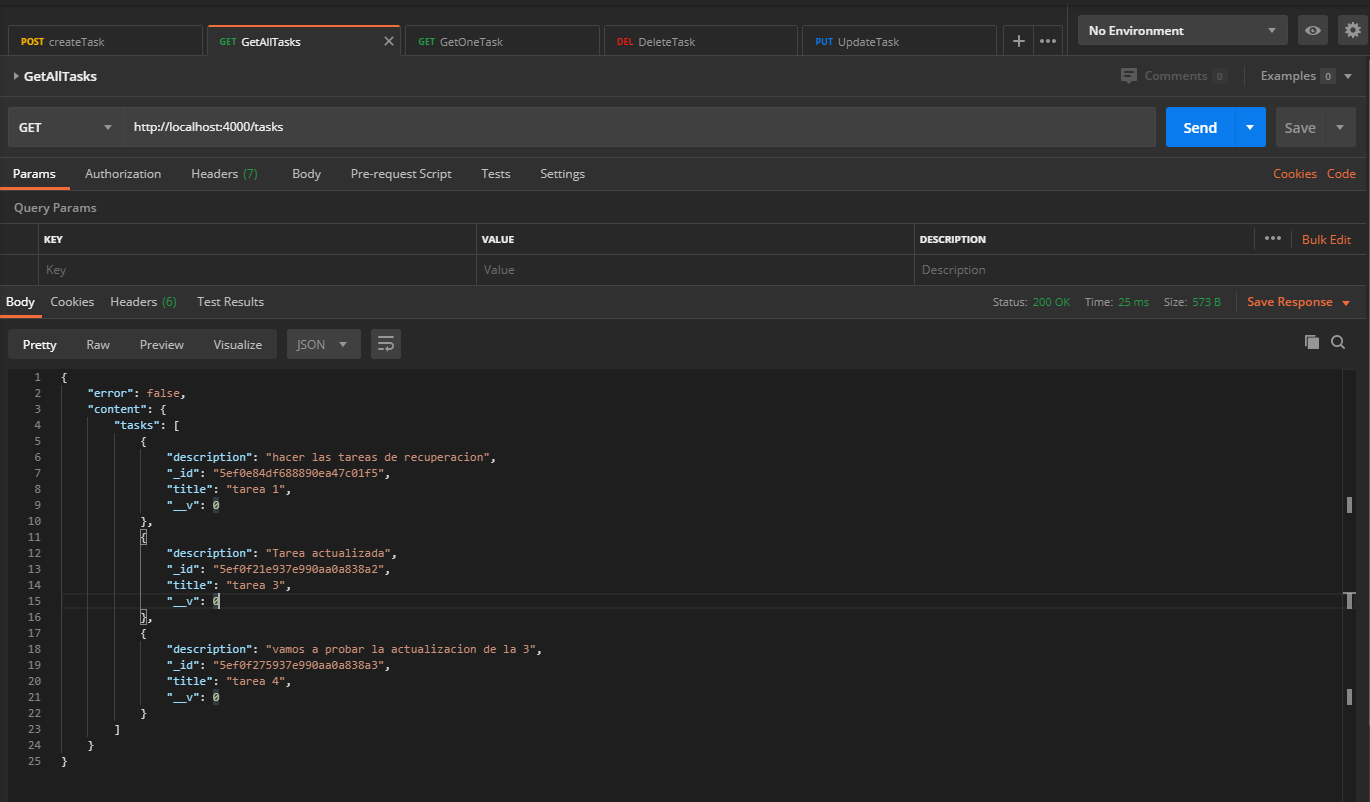Select the Raw view mode
The width and height of the screenshot is (1370, 802).
tap(98, 344)
